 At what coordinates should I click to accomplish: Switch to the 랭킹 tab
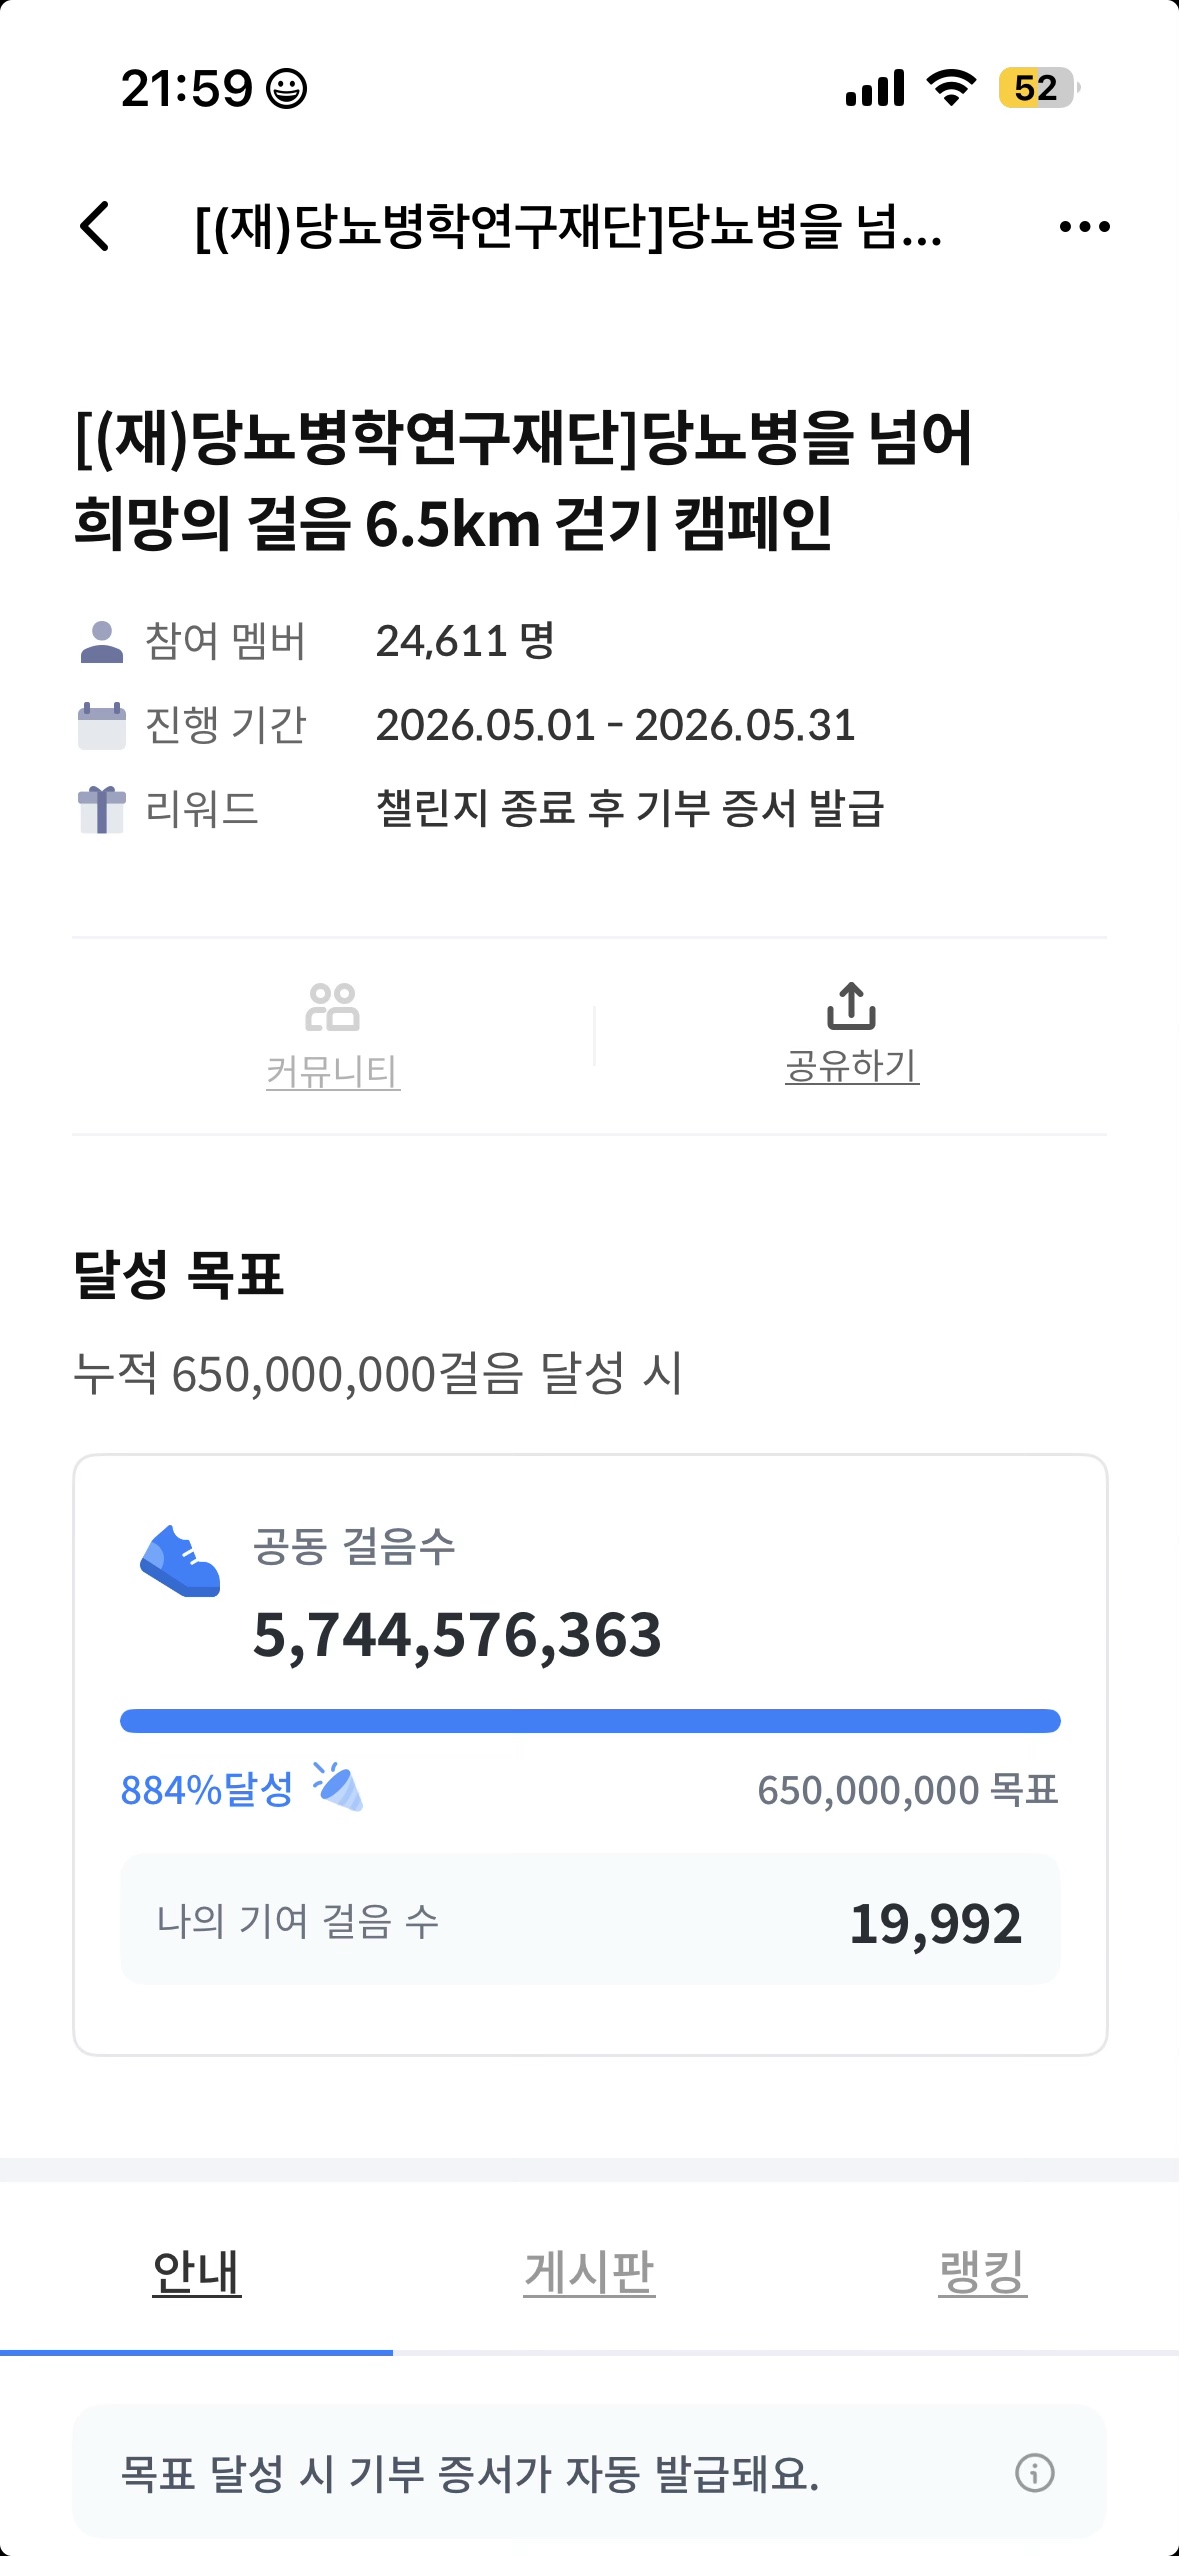(982, 2273)
